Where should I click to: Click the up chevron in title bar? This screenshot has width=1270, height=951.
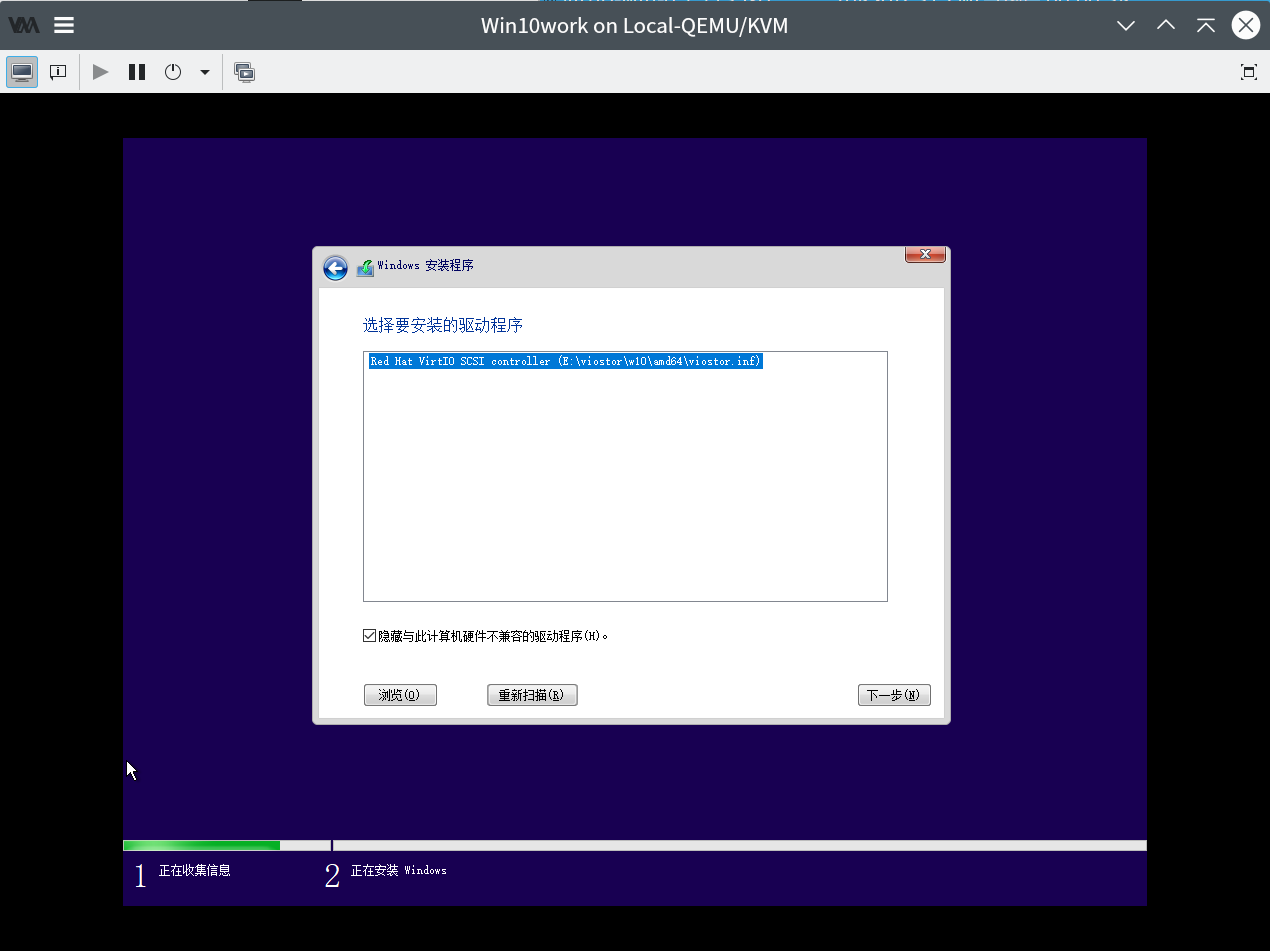[1166, 25]
